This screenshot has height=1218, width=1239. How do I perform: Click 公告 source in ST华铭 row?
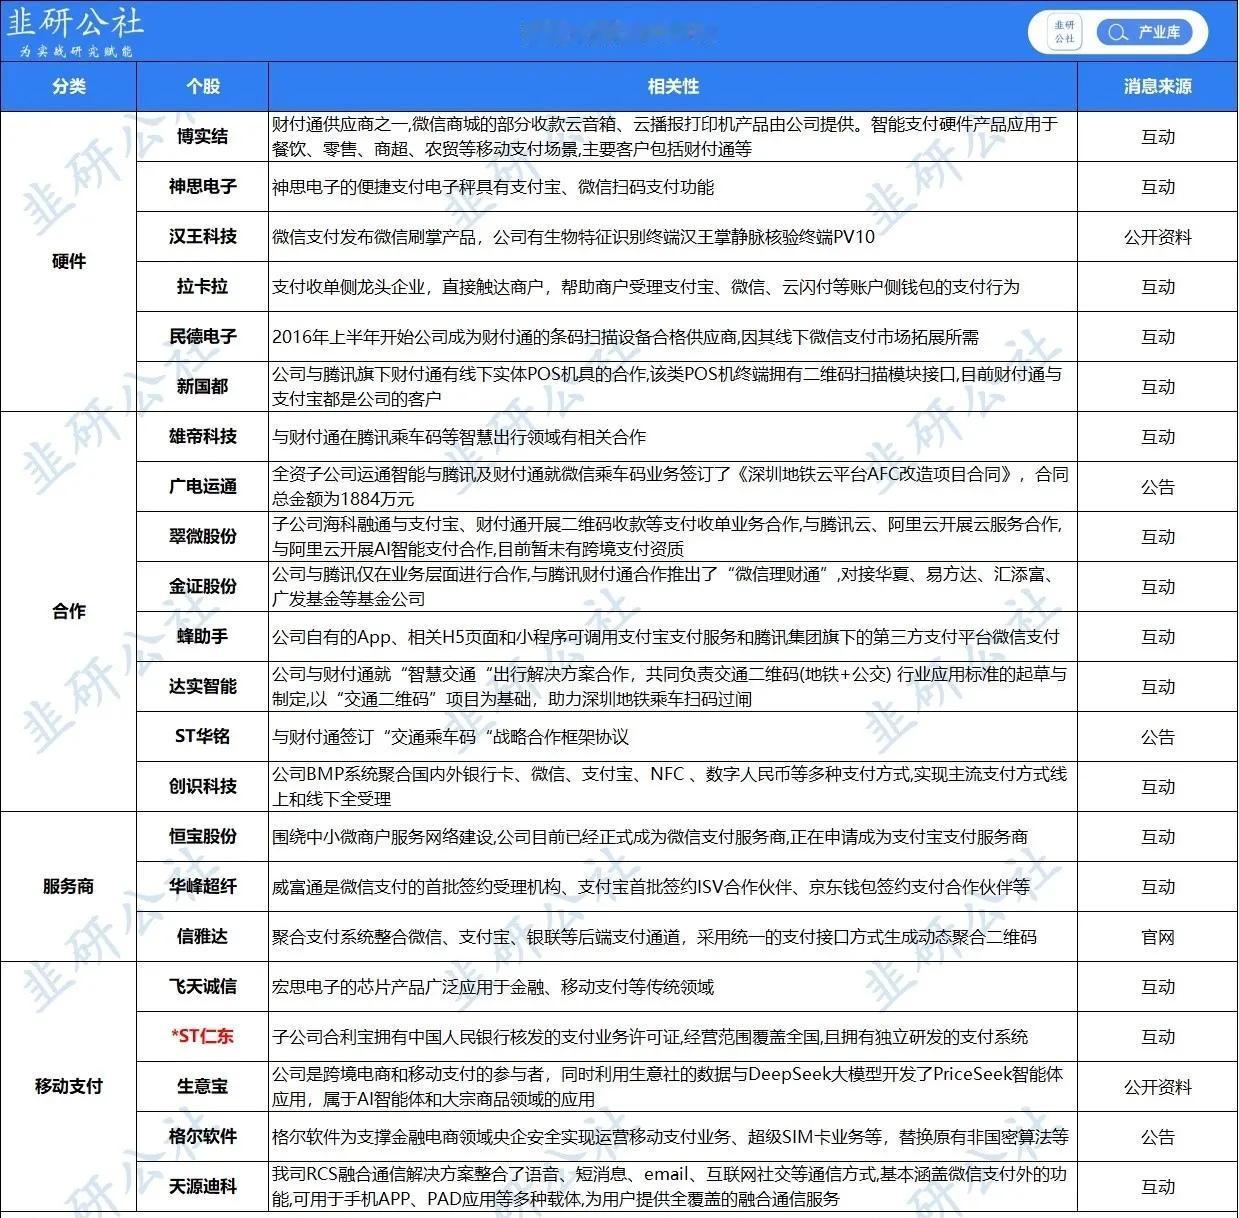point(1158,737)
